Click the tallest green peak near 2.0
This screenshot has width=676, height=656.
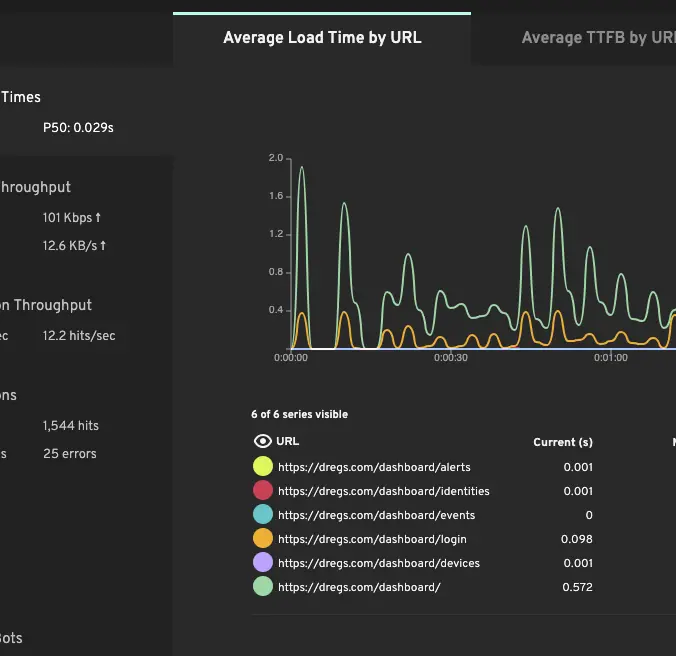point(302,167)
